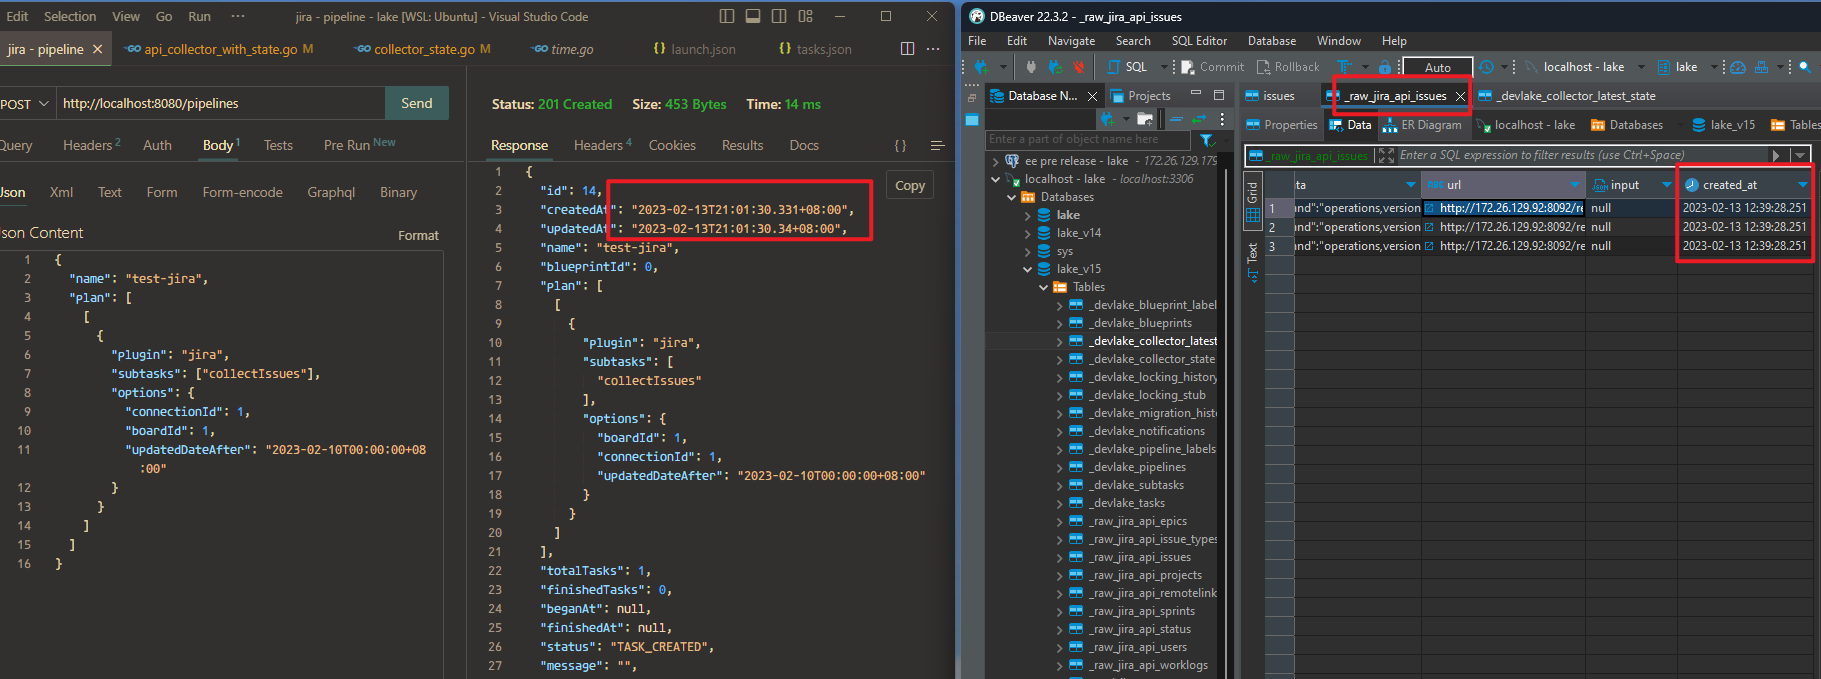Open navigator view menu three dots
Viewport: 1821px width, 679px height.
[x=1222, y=118]
